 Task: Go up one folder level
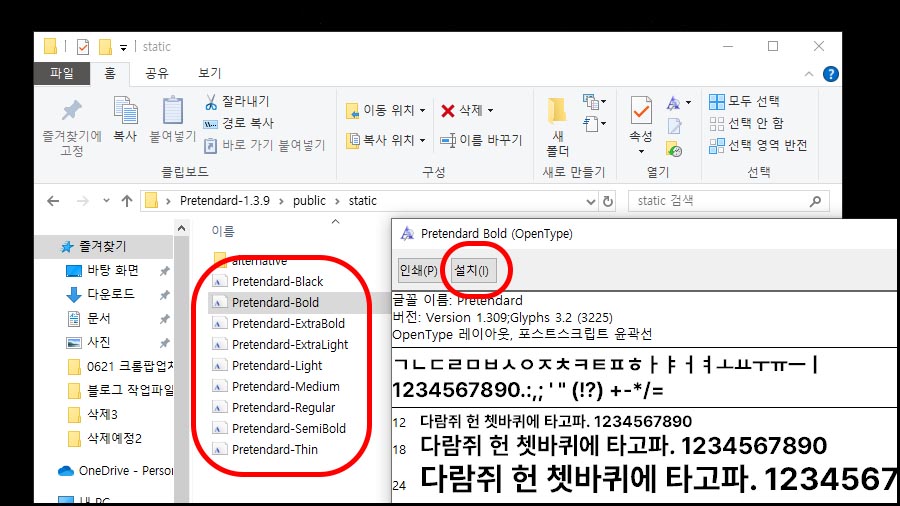(x=127, y=201)
